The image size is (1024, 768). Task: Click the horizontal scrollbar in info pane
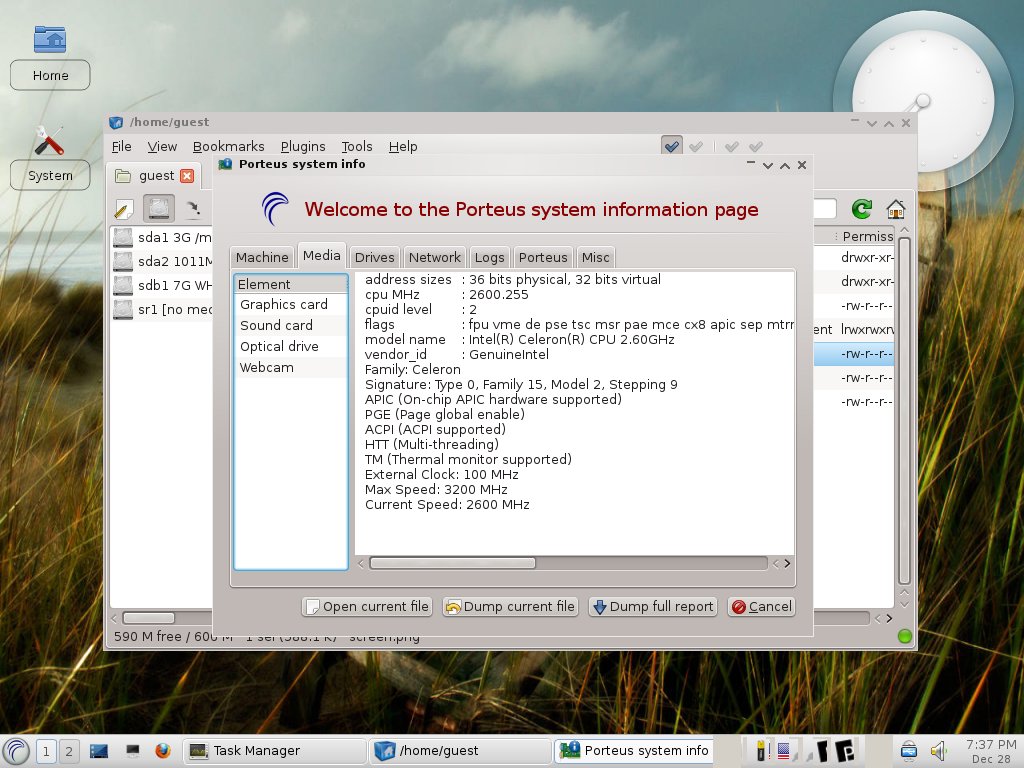[453, 564]
